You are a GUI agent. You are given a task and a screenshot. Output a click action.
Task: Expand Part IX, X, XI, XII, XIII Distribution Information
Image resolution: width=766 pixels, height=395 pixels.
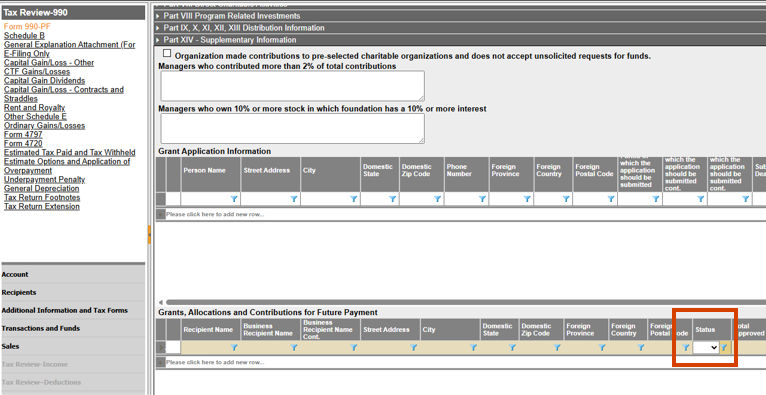158,28
